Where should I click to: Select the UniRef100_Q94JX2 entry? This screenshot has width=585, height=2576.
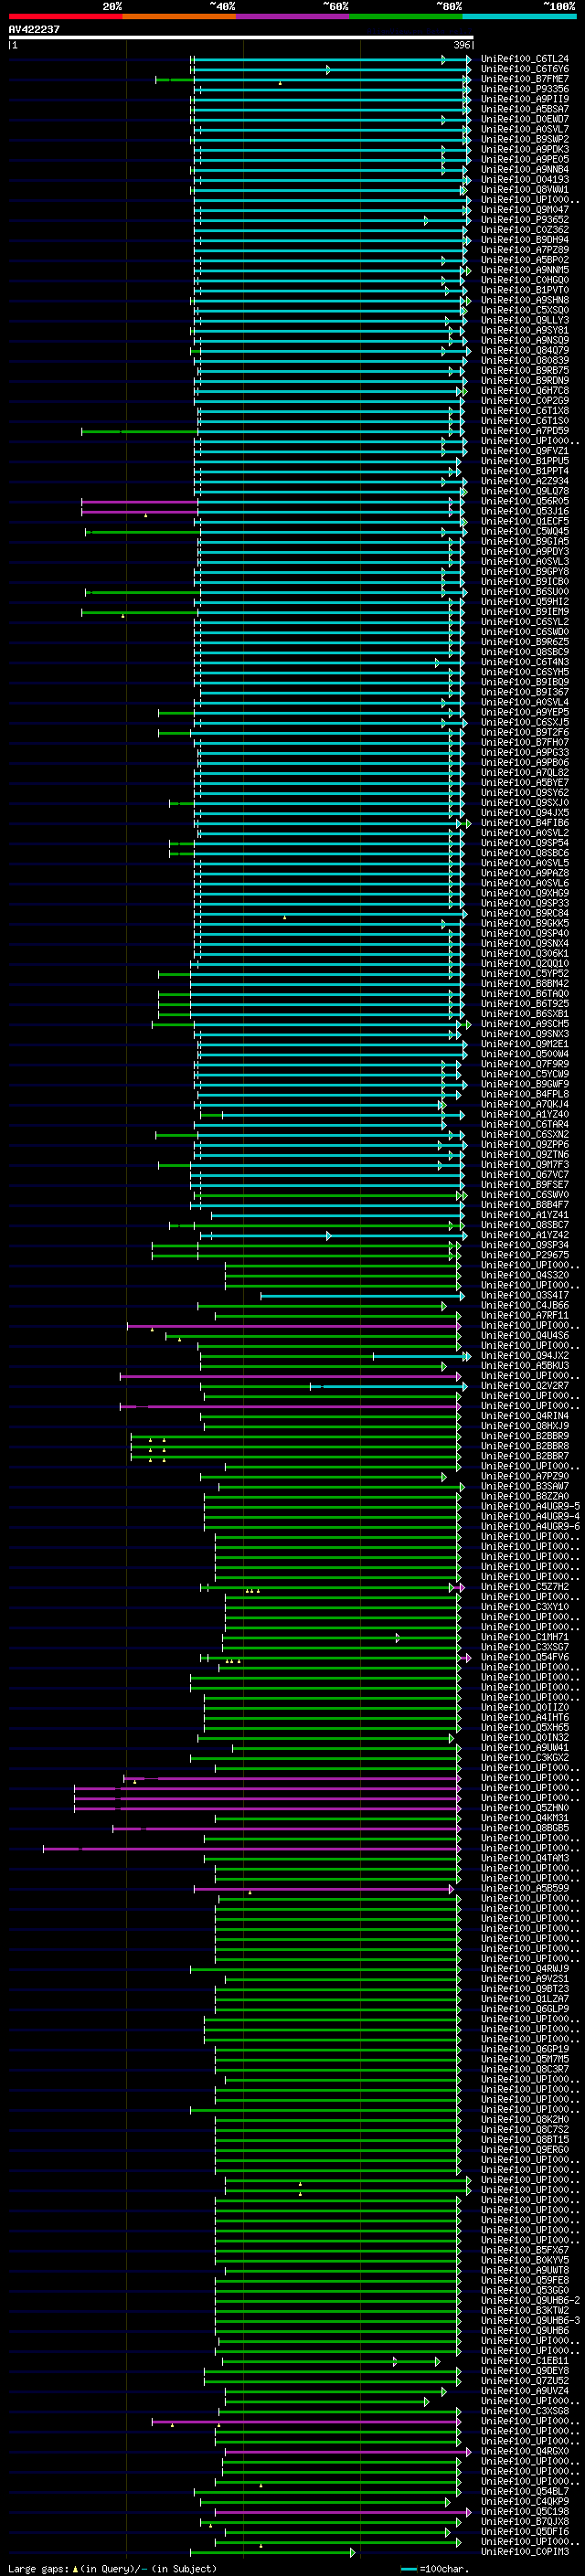524,1356
